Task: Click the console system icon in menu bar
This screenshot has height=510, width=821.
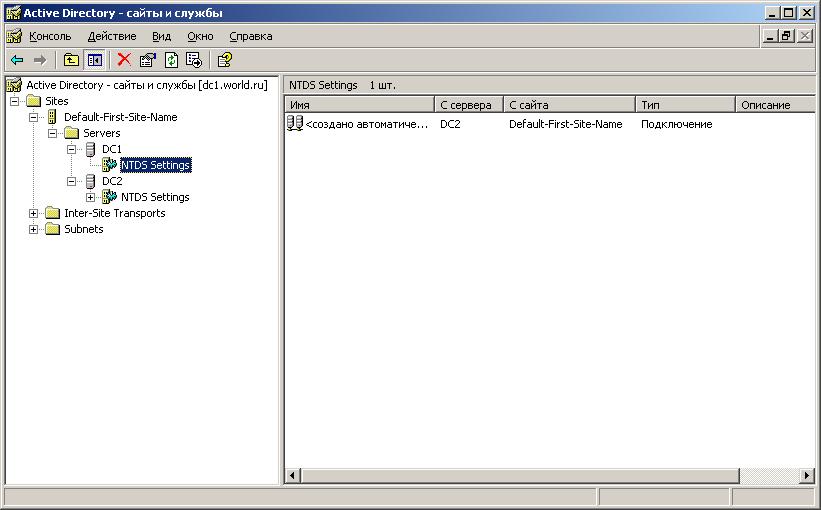Action: tap(14, 36)
